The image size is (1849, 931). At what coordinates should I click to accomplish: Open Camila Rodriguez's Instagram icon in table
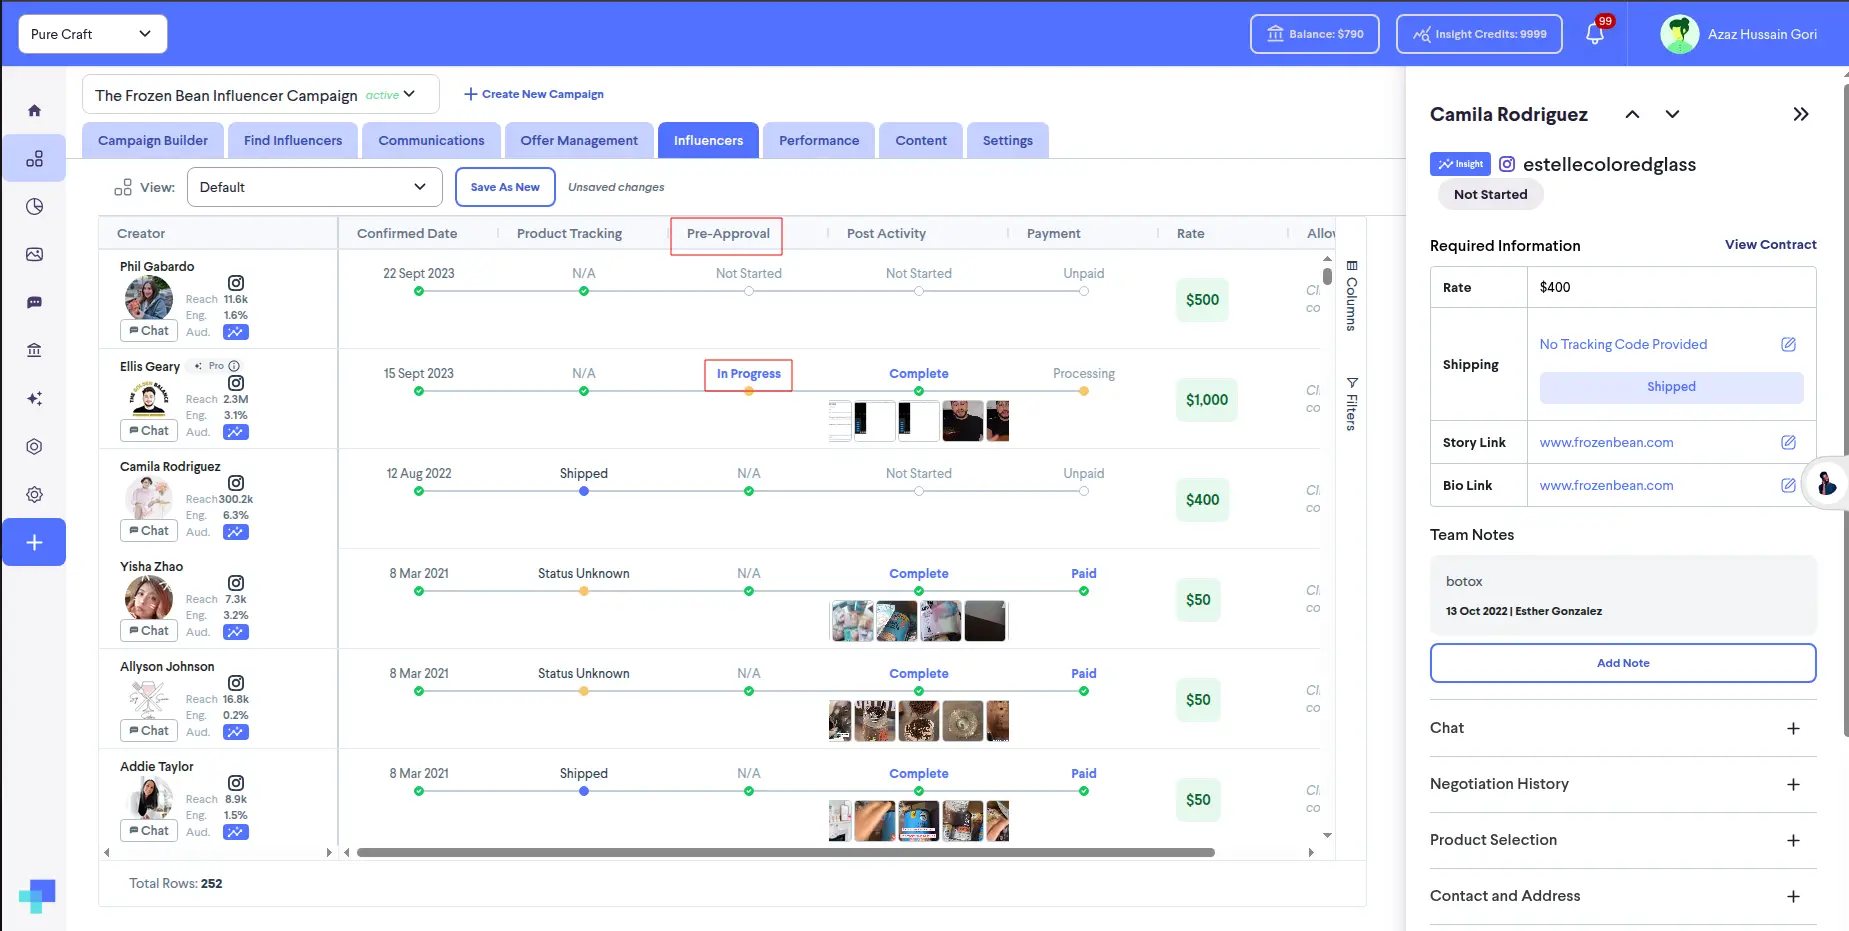[x=236, y=483]
